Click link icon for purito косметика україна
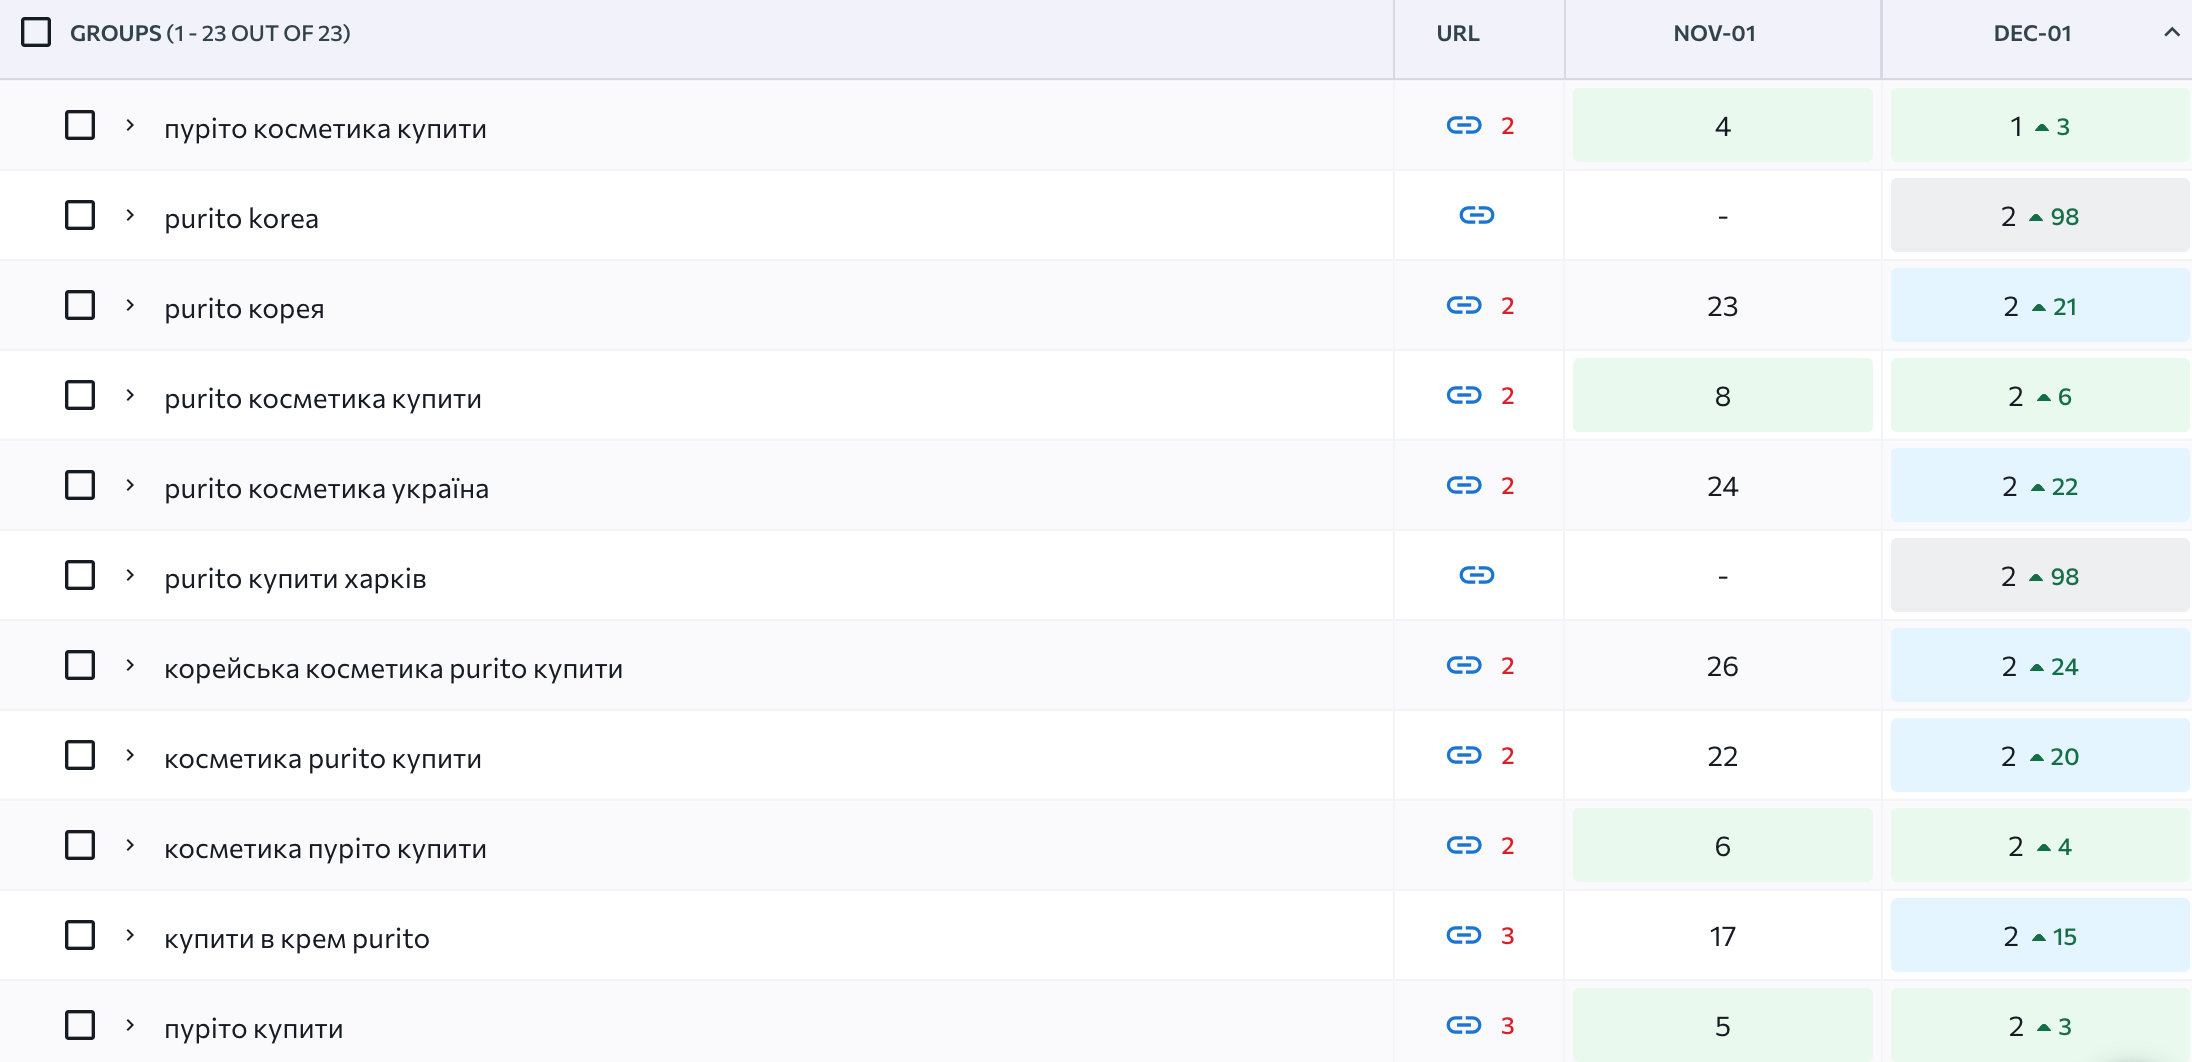The image size is (2192, 1062). click(1463, 485)
